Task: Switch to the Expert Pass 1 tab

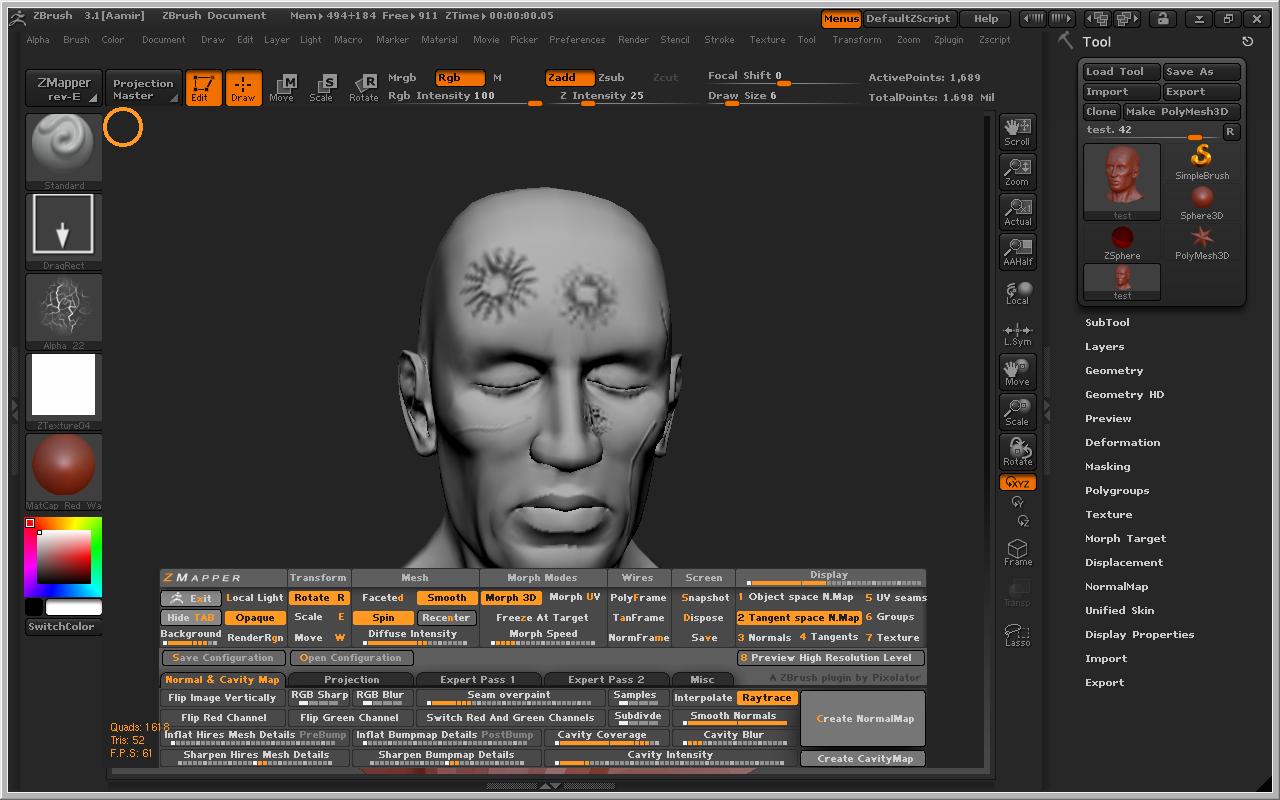Action: click(x=477, y=680)
